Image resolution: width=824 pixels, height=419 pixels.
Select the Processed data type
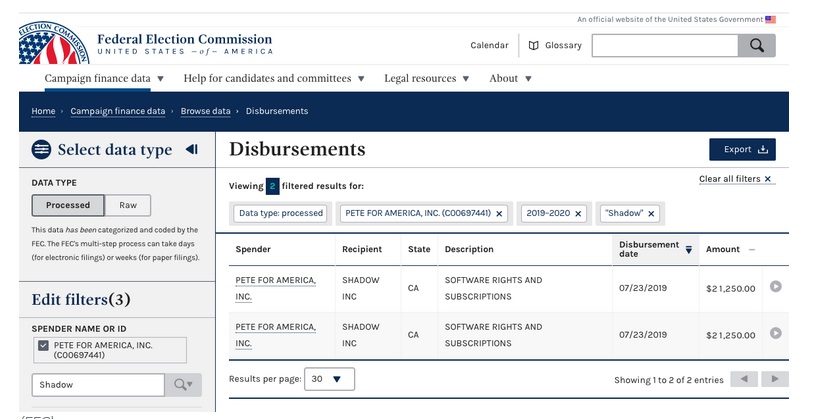click(68, 205)
